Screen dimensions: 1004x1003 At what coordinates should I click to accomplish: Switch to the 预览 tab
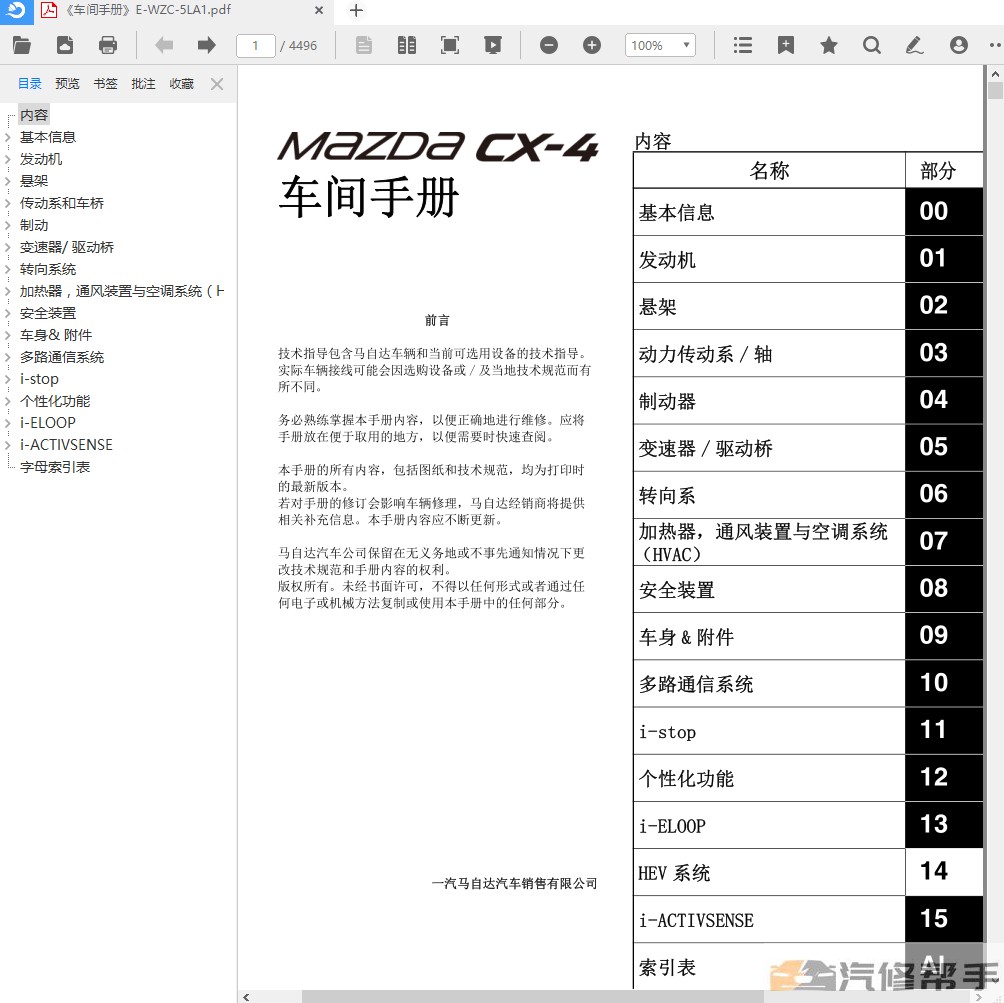tap(67, 84)
